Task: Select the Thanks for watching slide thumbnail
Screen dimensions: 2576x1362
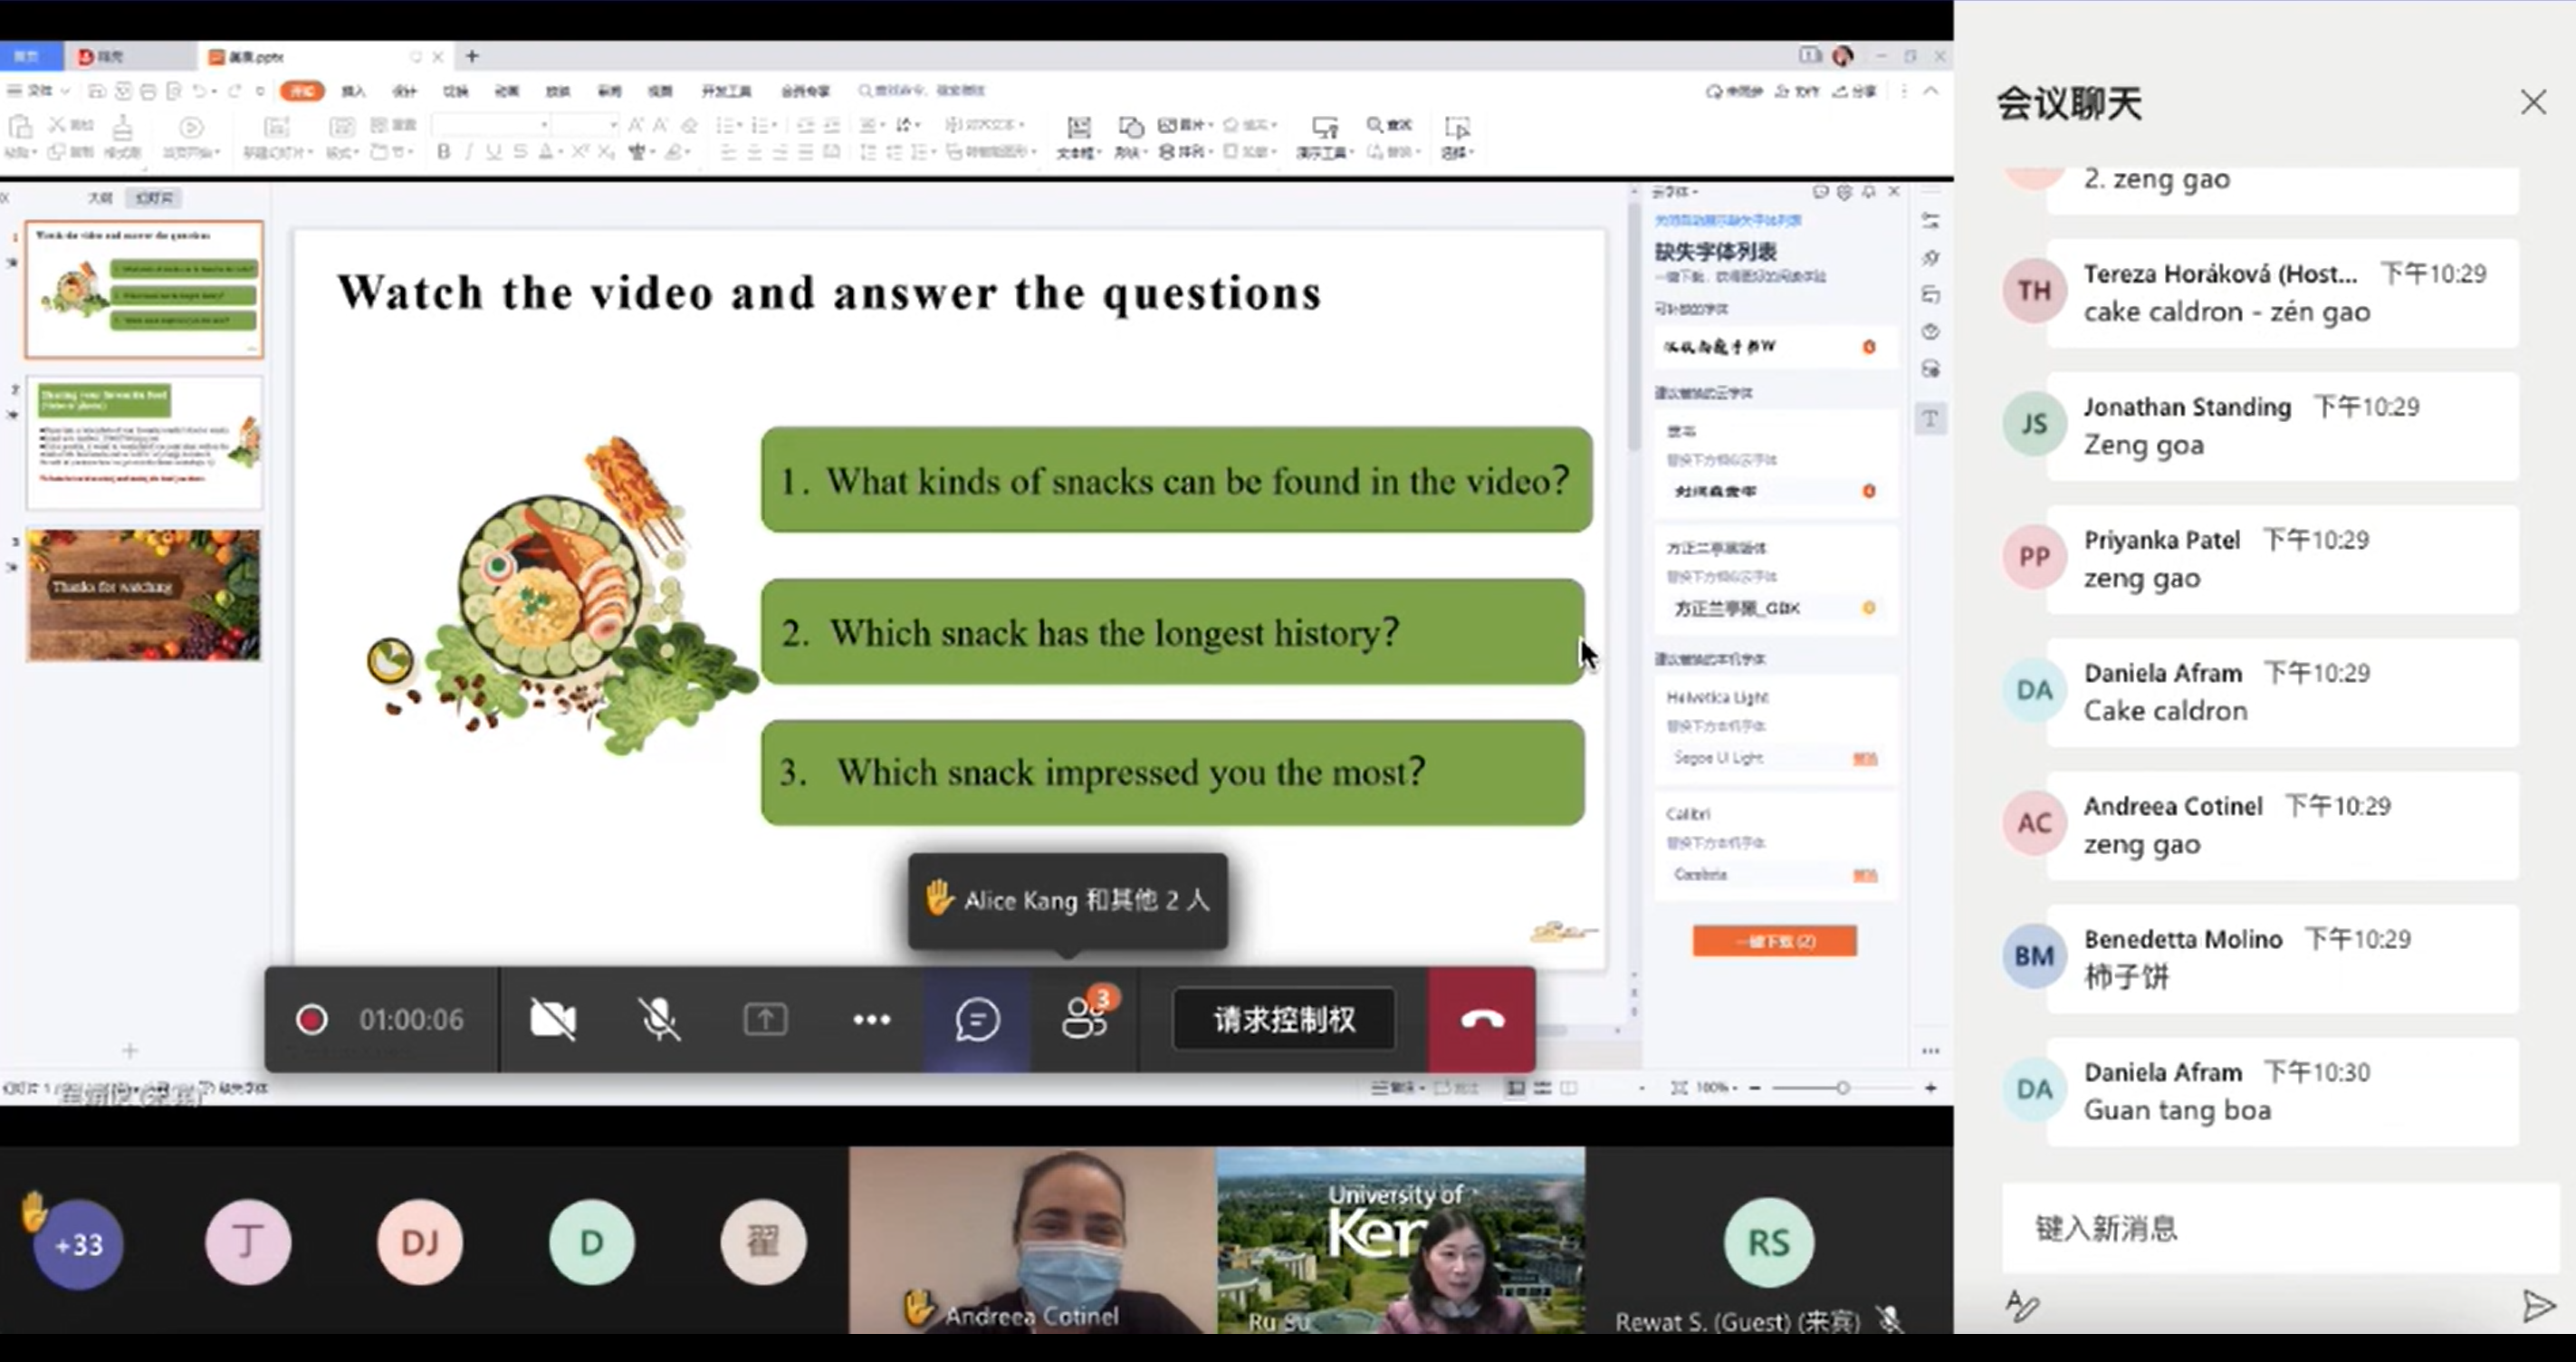Action: click(x=144, y=595)
